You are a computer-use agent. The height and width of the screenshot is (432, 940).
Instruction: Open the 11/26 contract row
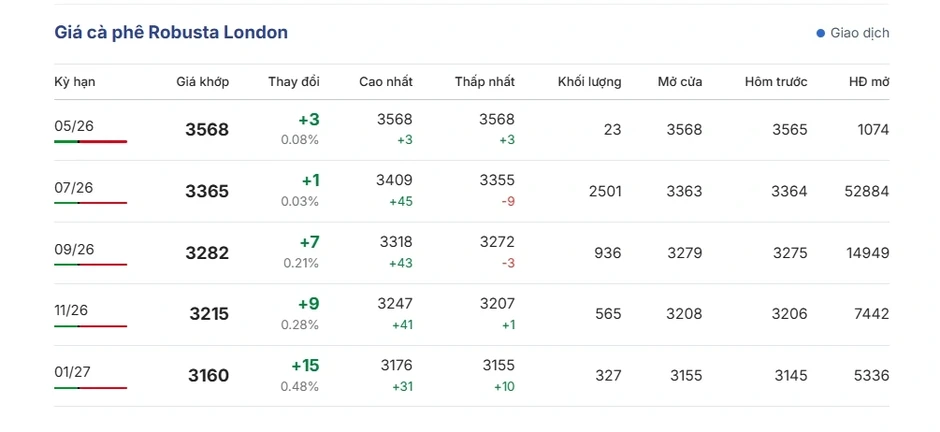(471, 315)
